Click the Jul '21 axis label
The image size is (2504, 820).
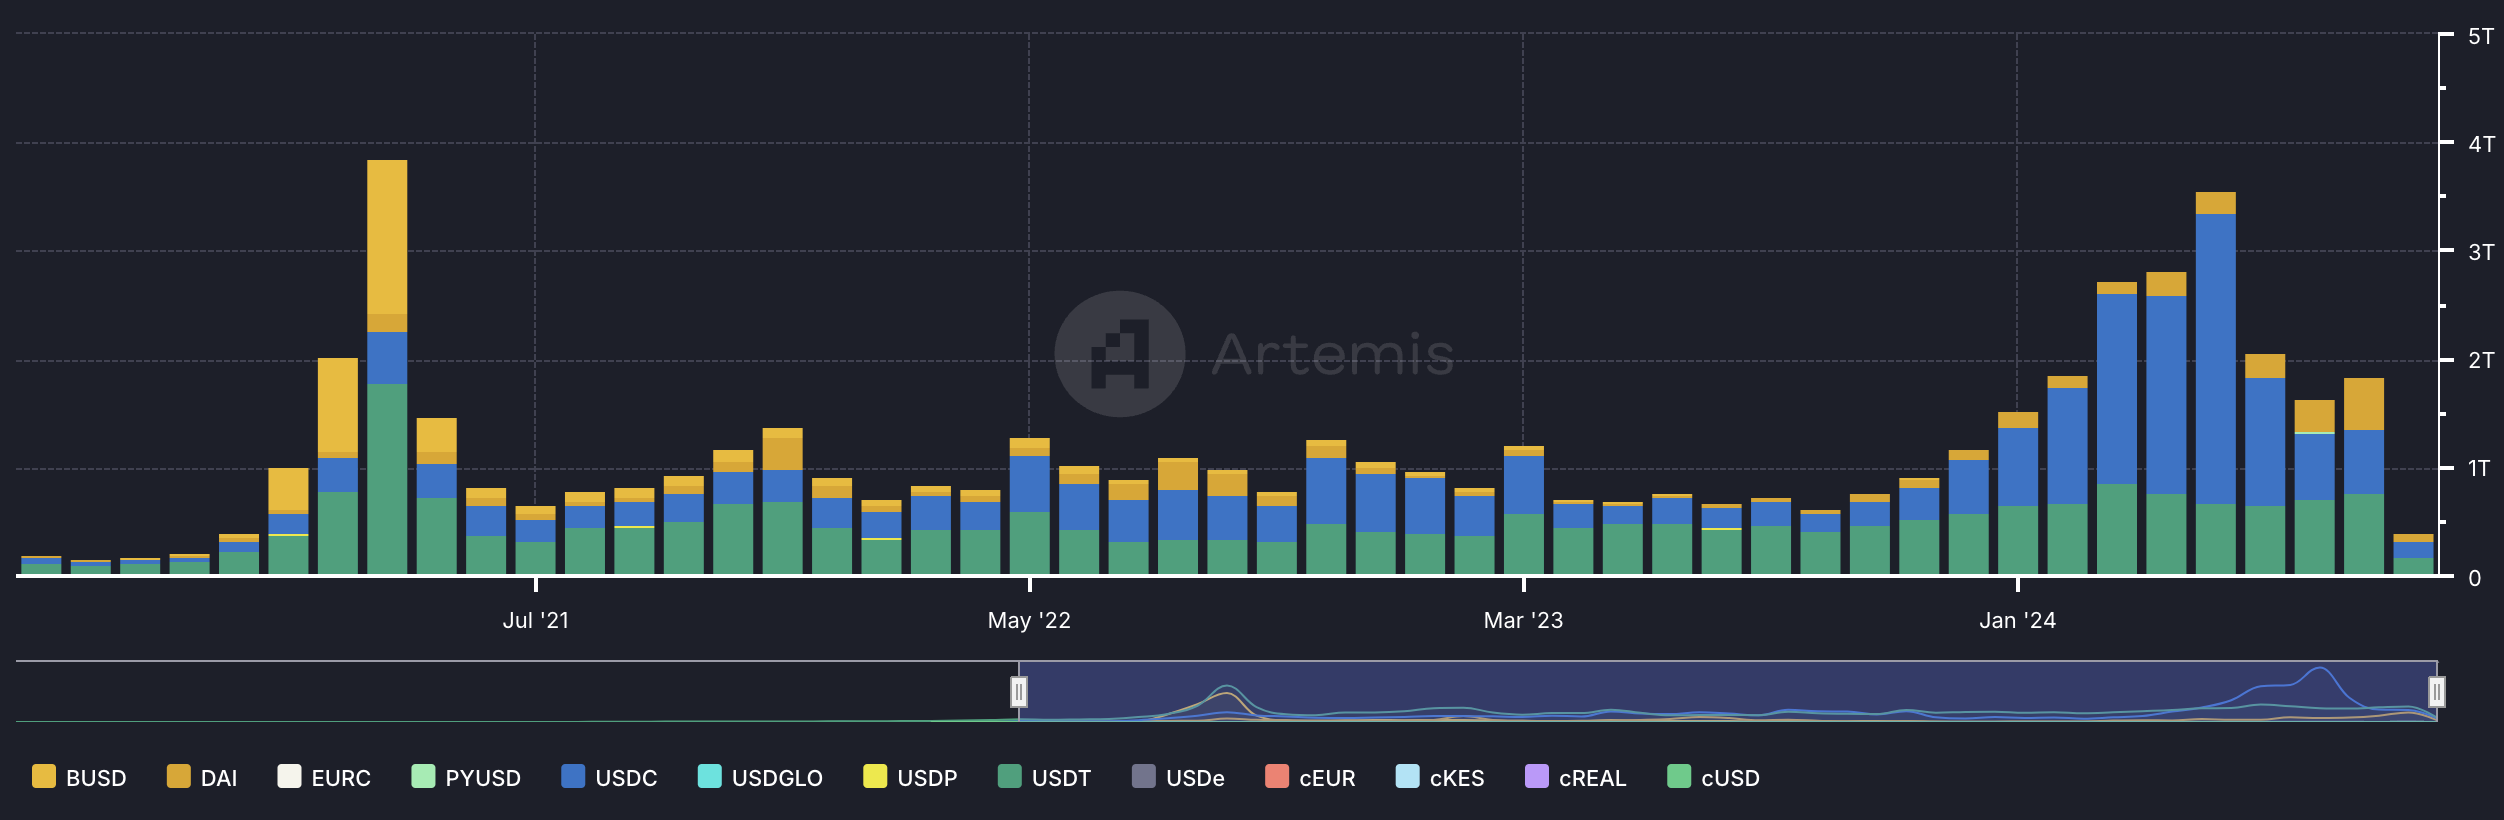point(536,620)
